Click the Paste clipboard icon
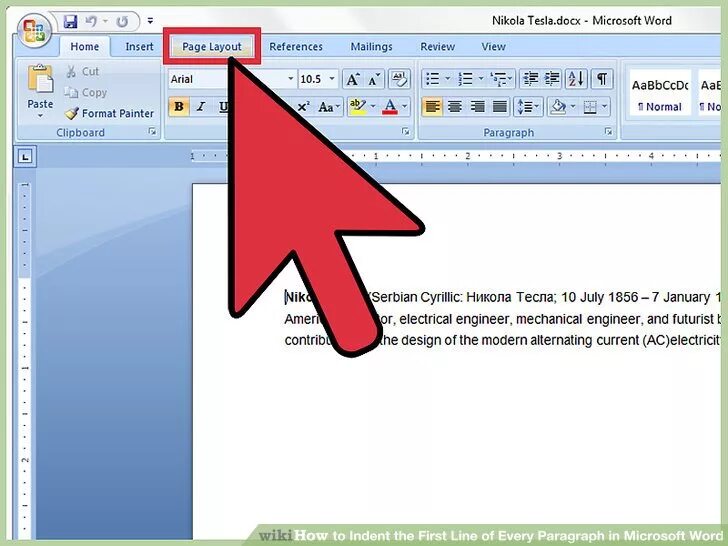This screenshot has width=728, height=546. [x=40, y=79]
